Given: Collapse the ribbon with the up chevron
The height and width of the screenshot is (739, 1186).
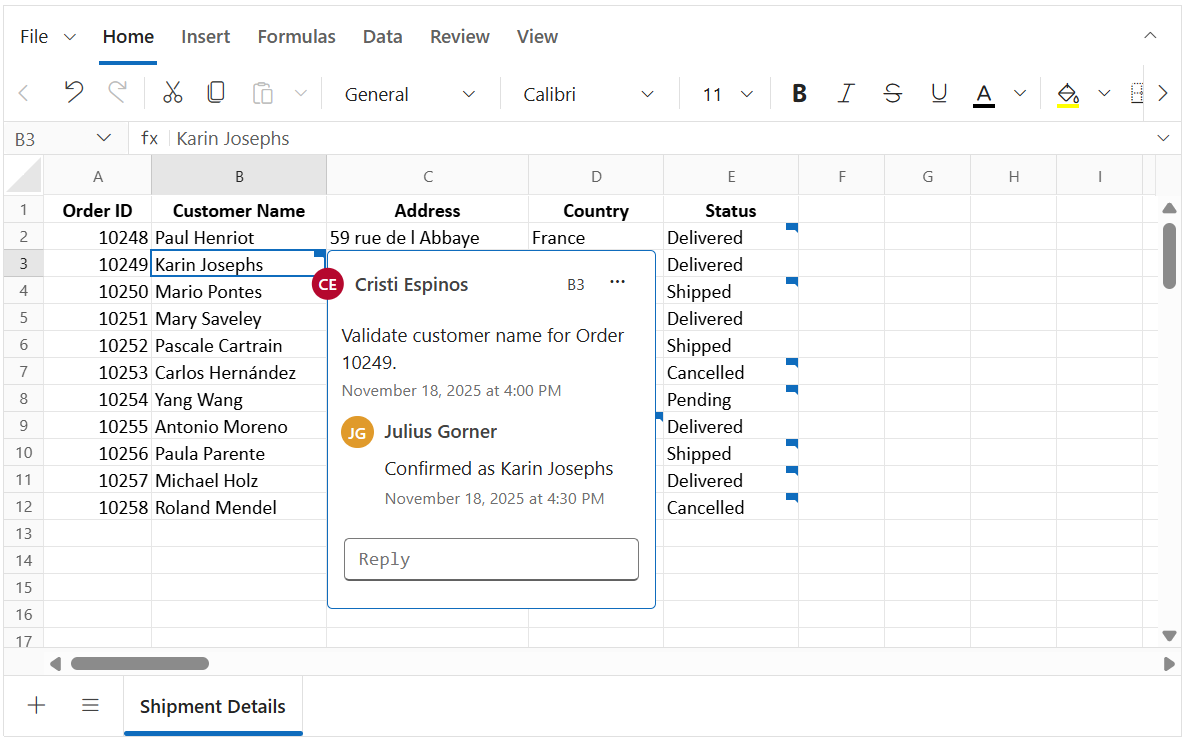Looking at the screenshot, I should coord(1150,36).
